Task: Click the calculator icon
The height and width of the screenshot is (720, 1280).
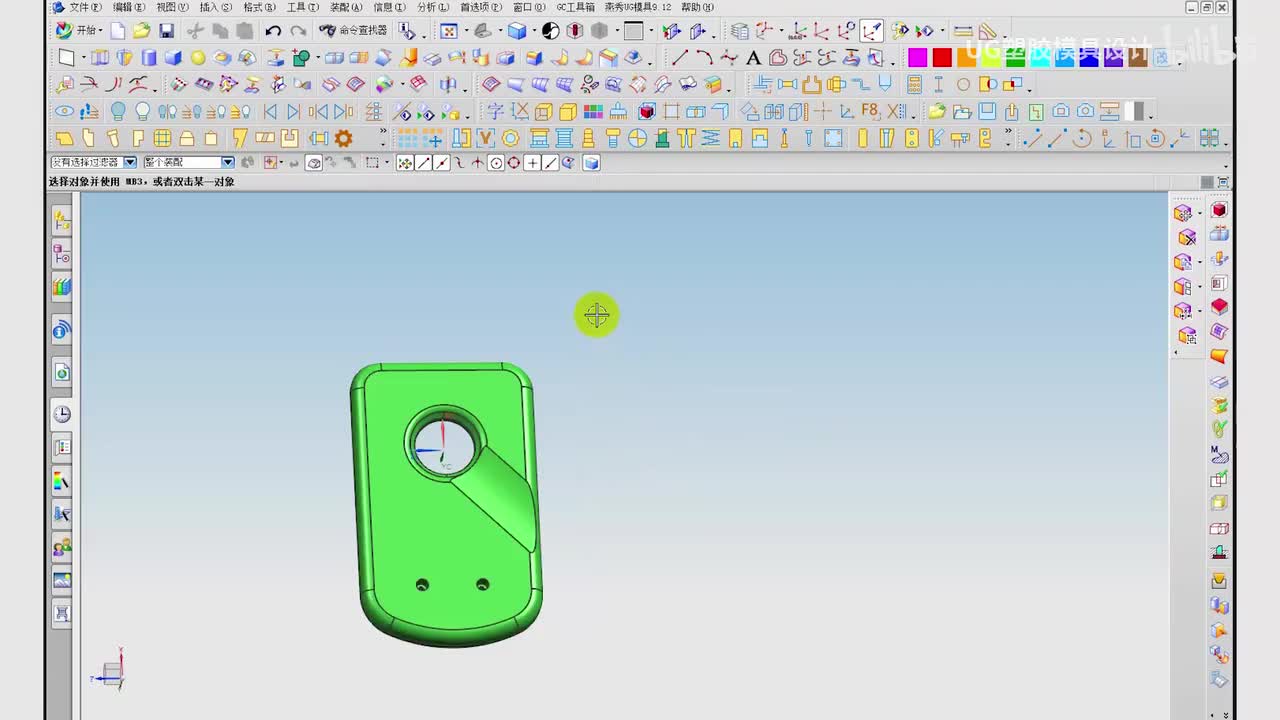Action: point(914,84)
